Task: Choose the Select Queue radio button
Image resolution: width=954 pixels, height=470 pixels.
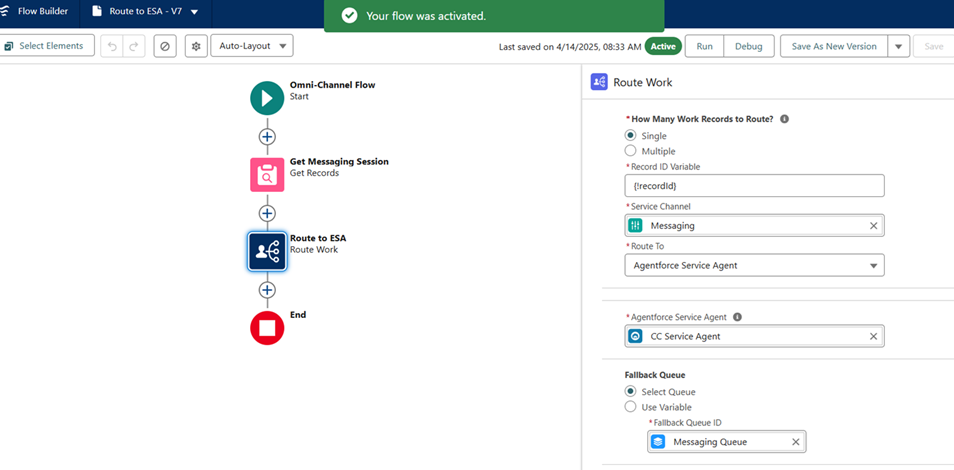Action: point(630,391)
